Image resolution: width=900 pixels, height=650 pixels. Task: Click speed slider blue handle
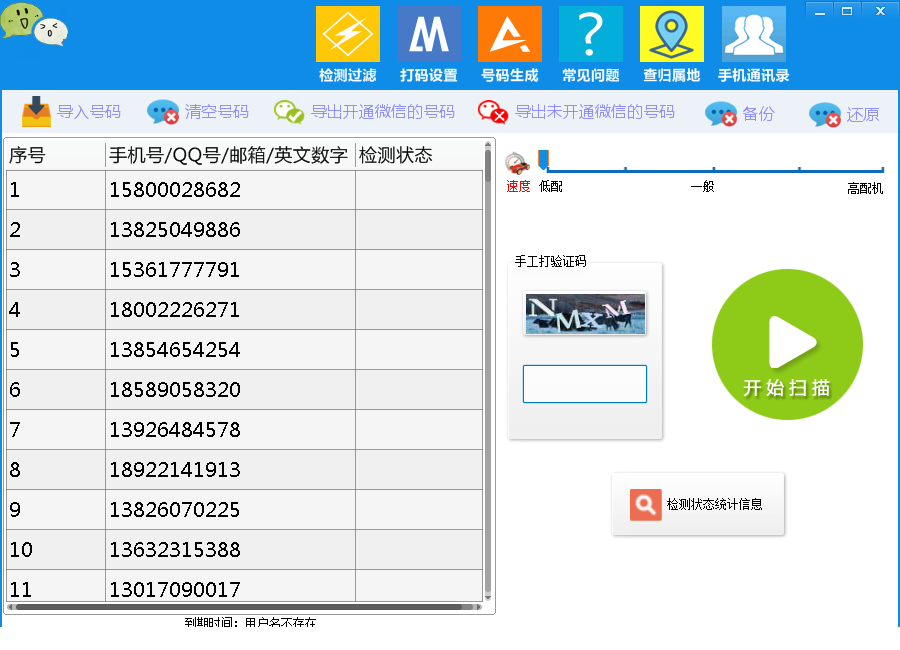click(543, 160)
